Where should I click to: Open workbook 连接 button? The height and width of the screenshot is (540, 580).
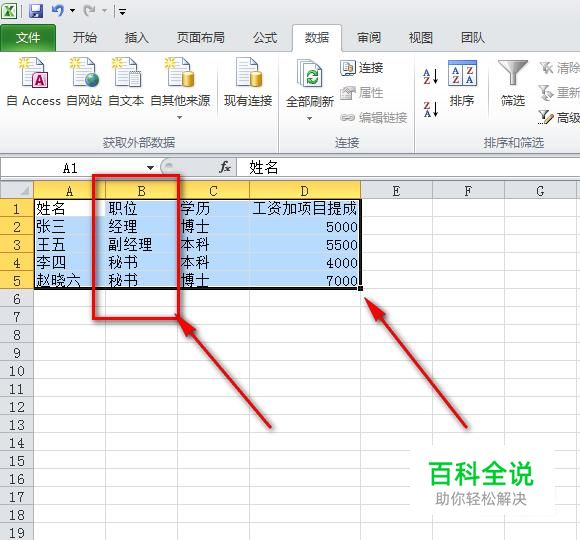click(361, 68)
